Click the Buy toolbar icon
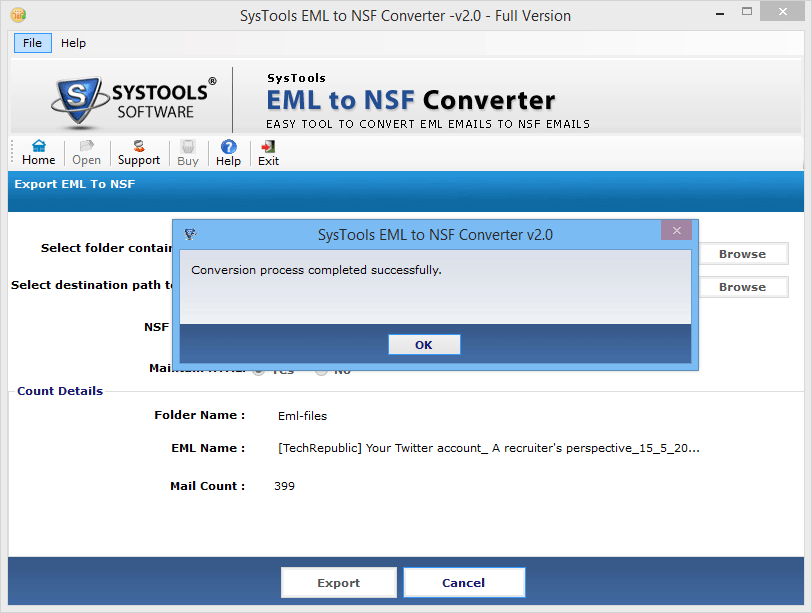Screen dimensions: 812x613 coord(187,153)
